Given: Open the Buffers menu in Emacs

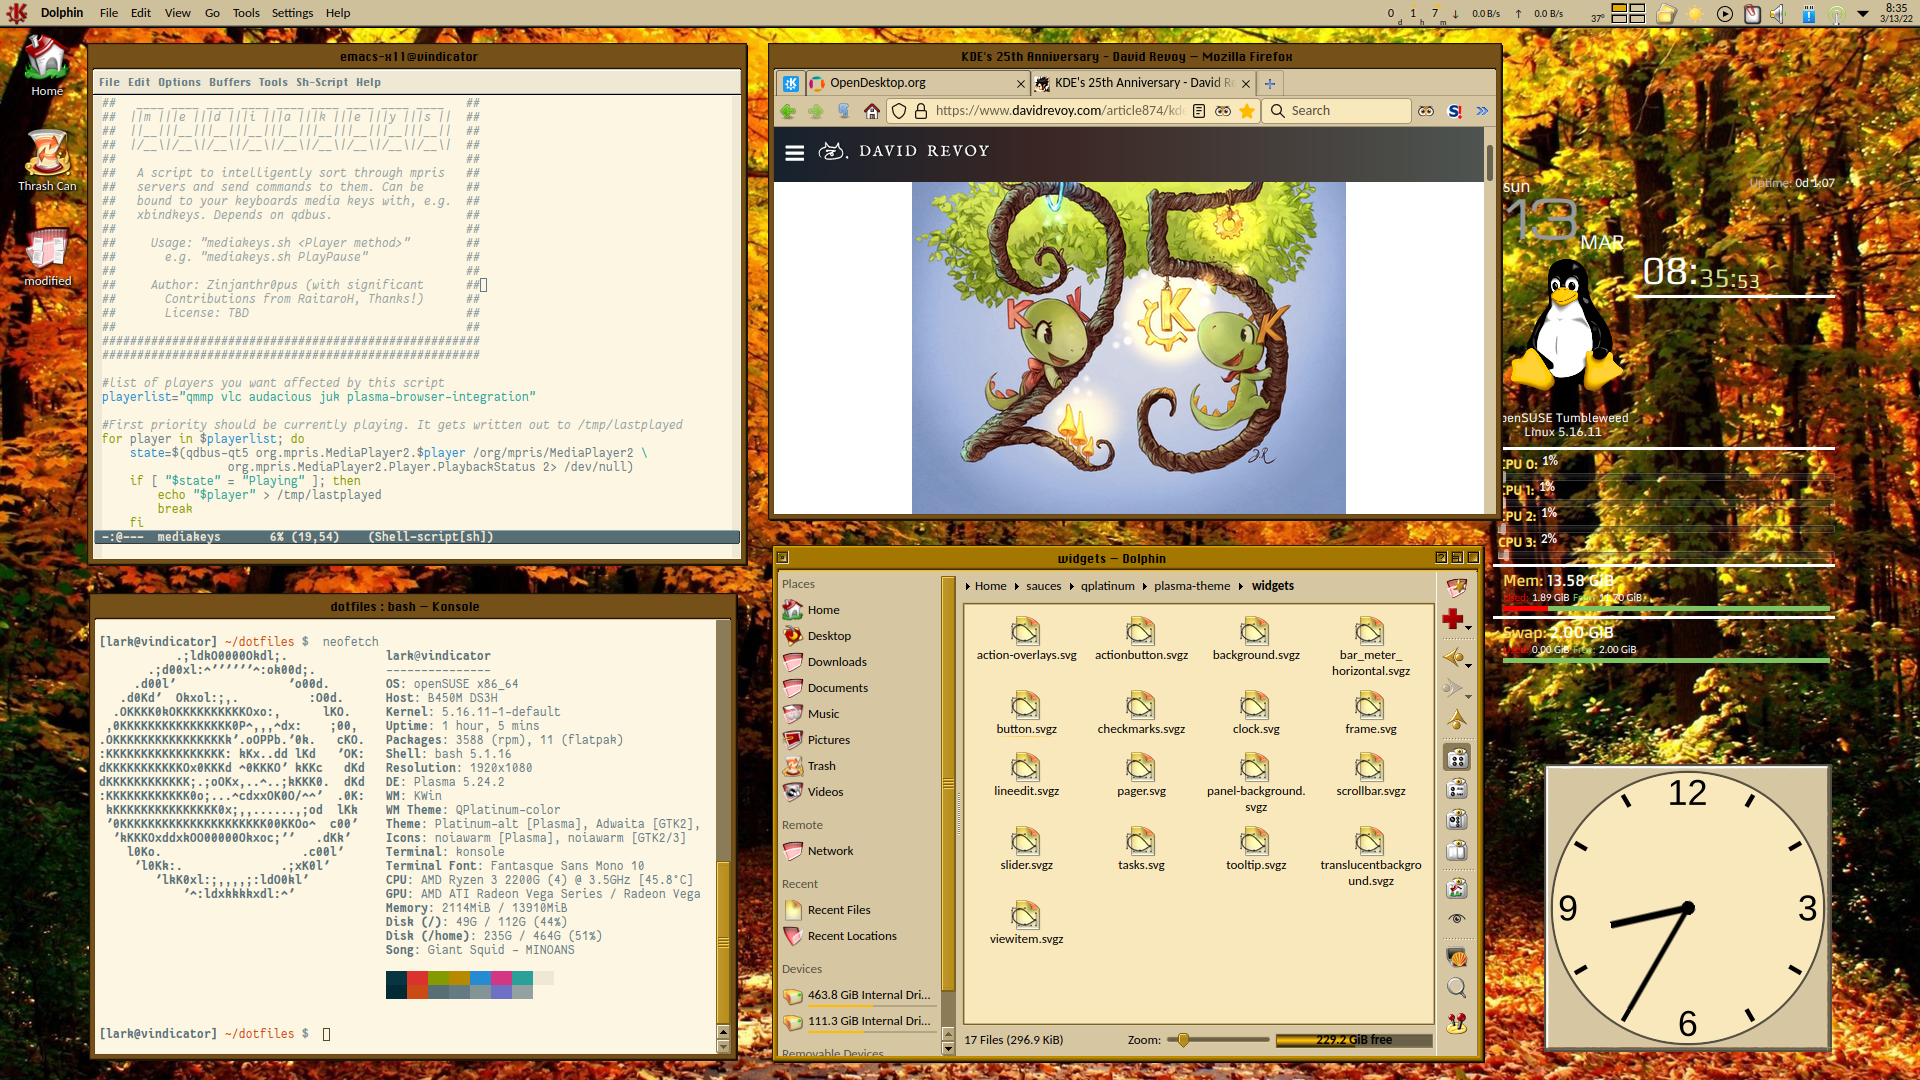Looking at the screenshot, I should pyautogui.click(x=229, y=82).
